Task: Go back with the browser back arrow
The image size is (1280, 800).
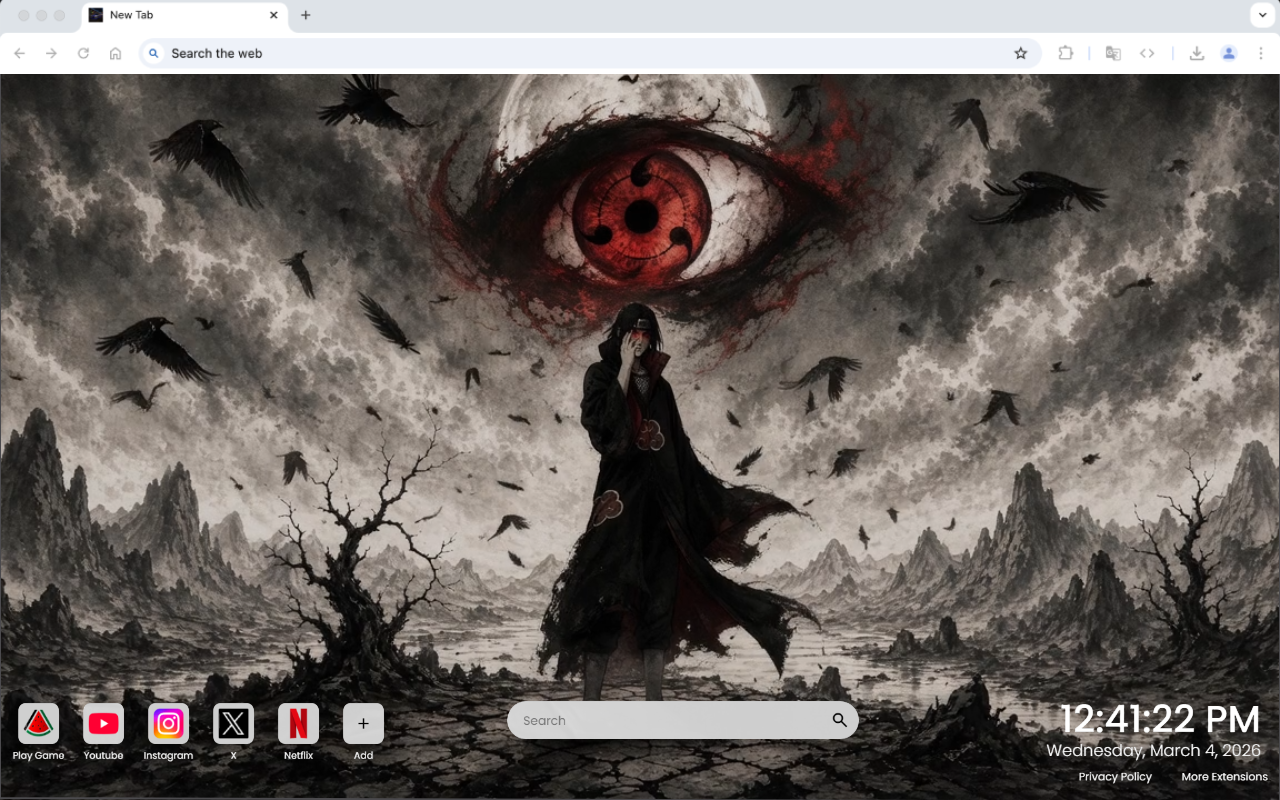Action: point(20,53)
